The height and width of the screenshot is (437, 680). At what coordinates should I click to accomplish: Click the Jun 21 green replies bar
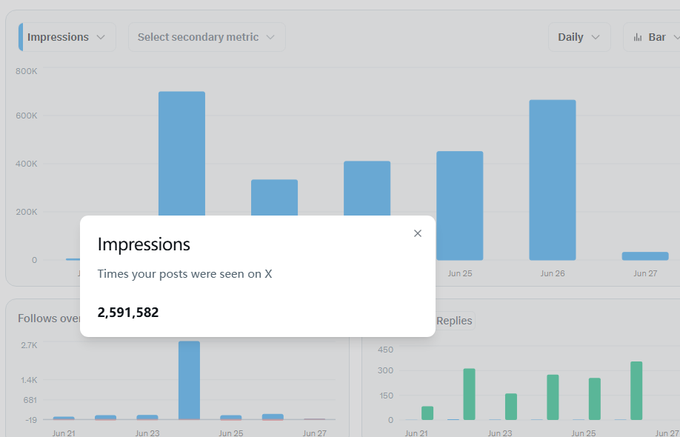427,413
